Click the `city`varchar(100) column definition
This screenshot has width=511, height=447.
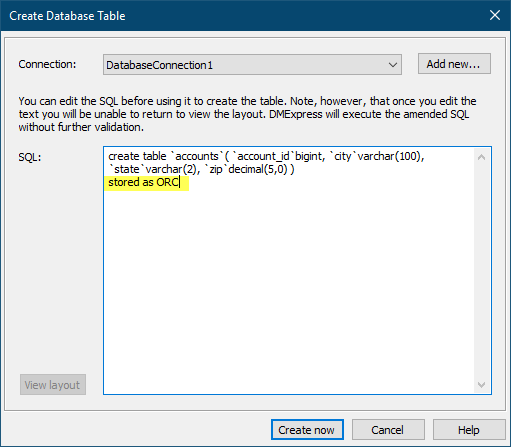[376, 156]
